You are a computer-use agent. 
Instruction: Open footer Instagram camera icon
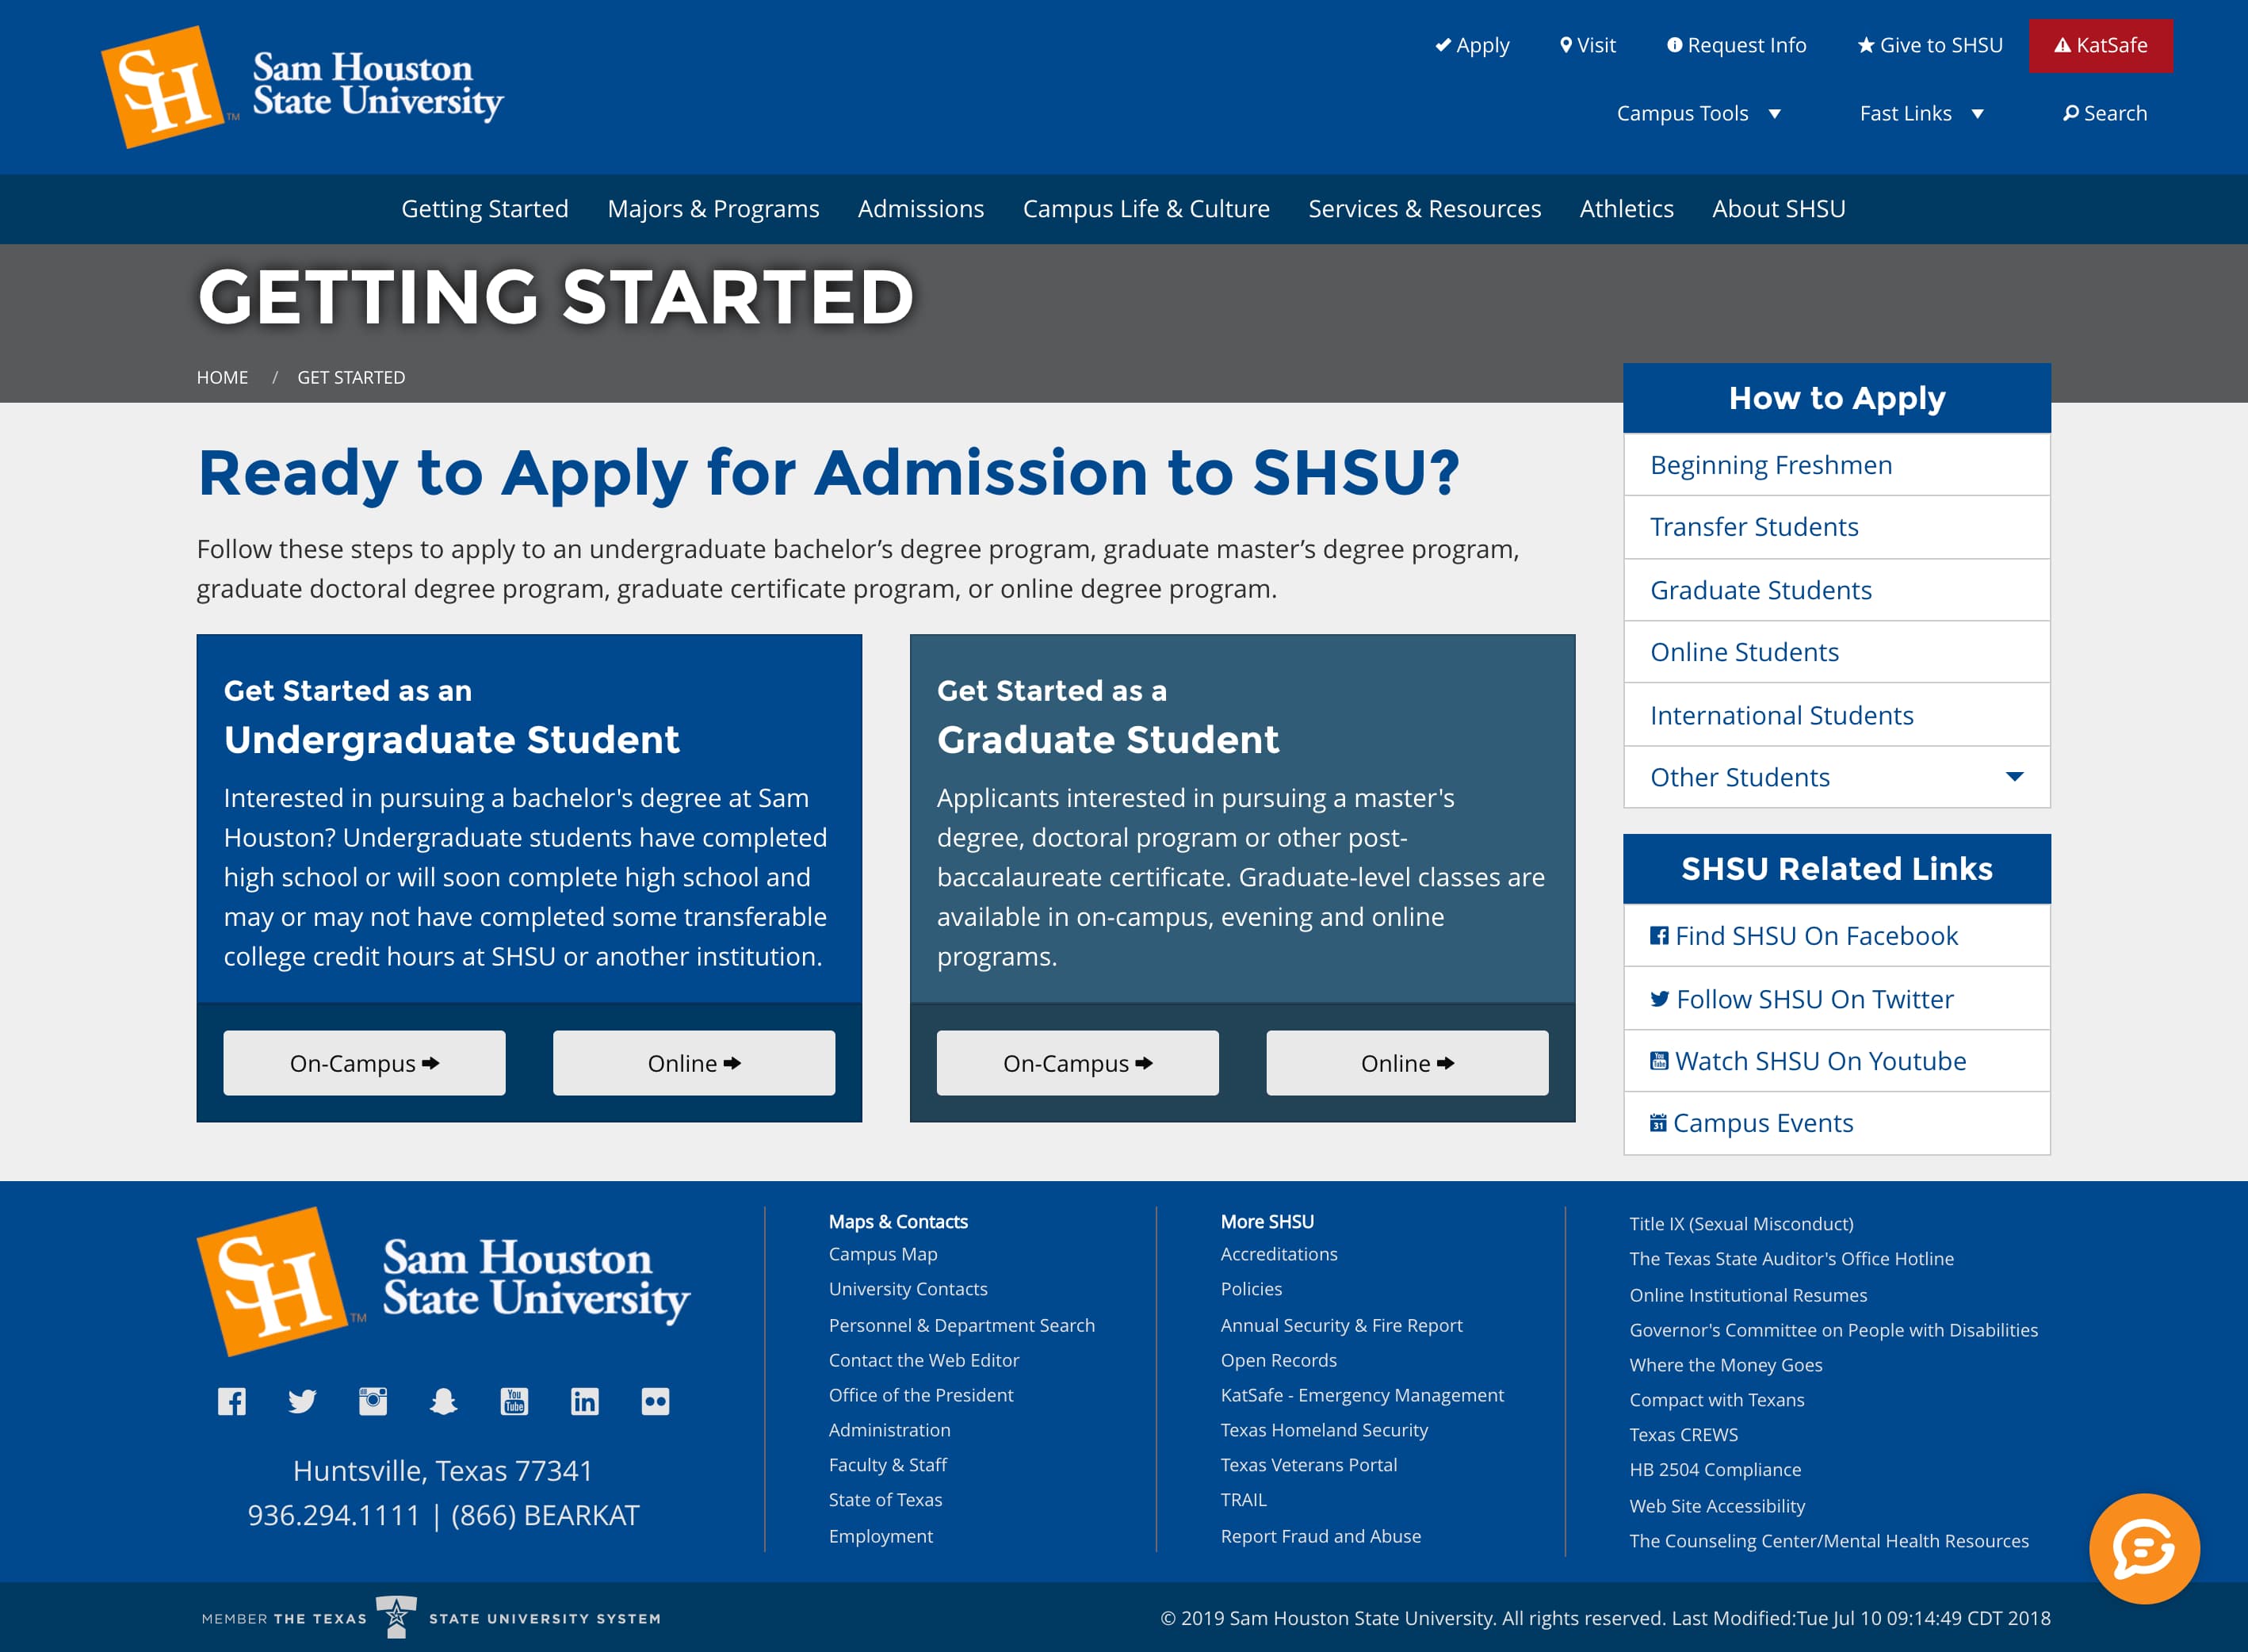pyautogui.click(x=373, y=1401)
